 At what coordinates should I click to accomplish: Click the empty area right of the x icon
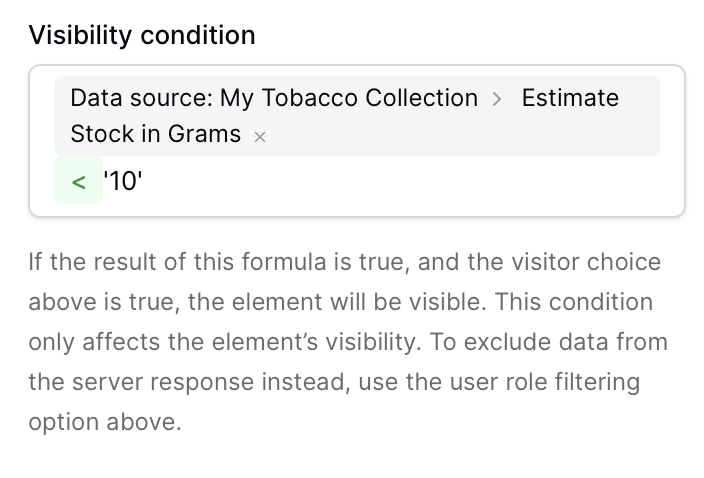(x=450, y=135)
